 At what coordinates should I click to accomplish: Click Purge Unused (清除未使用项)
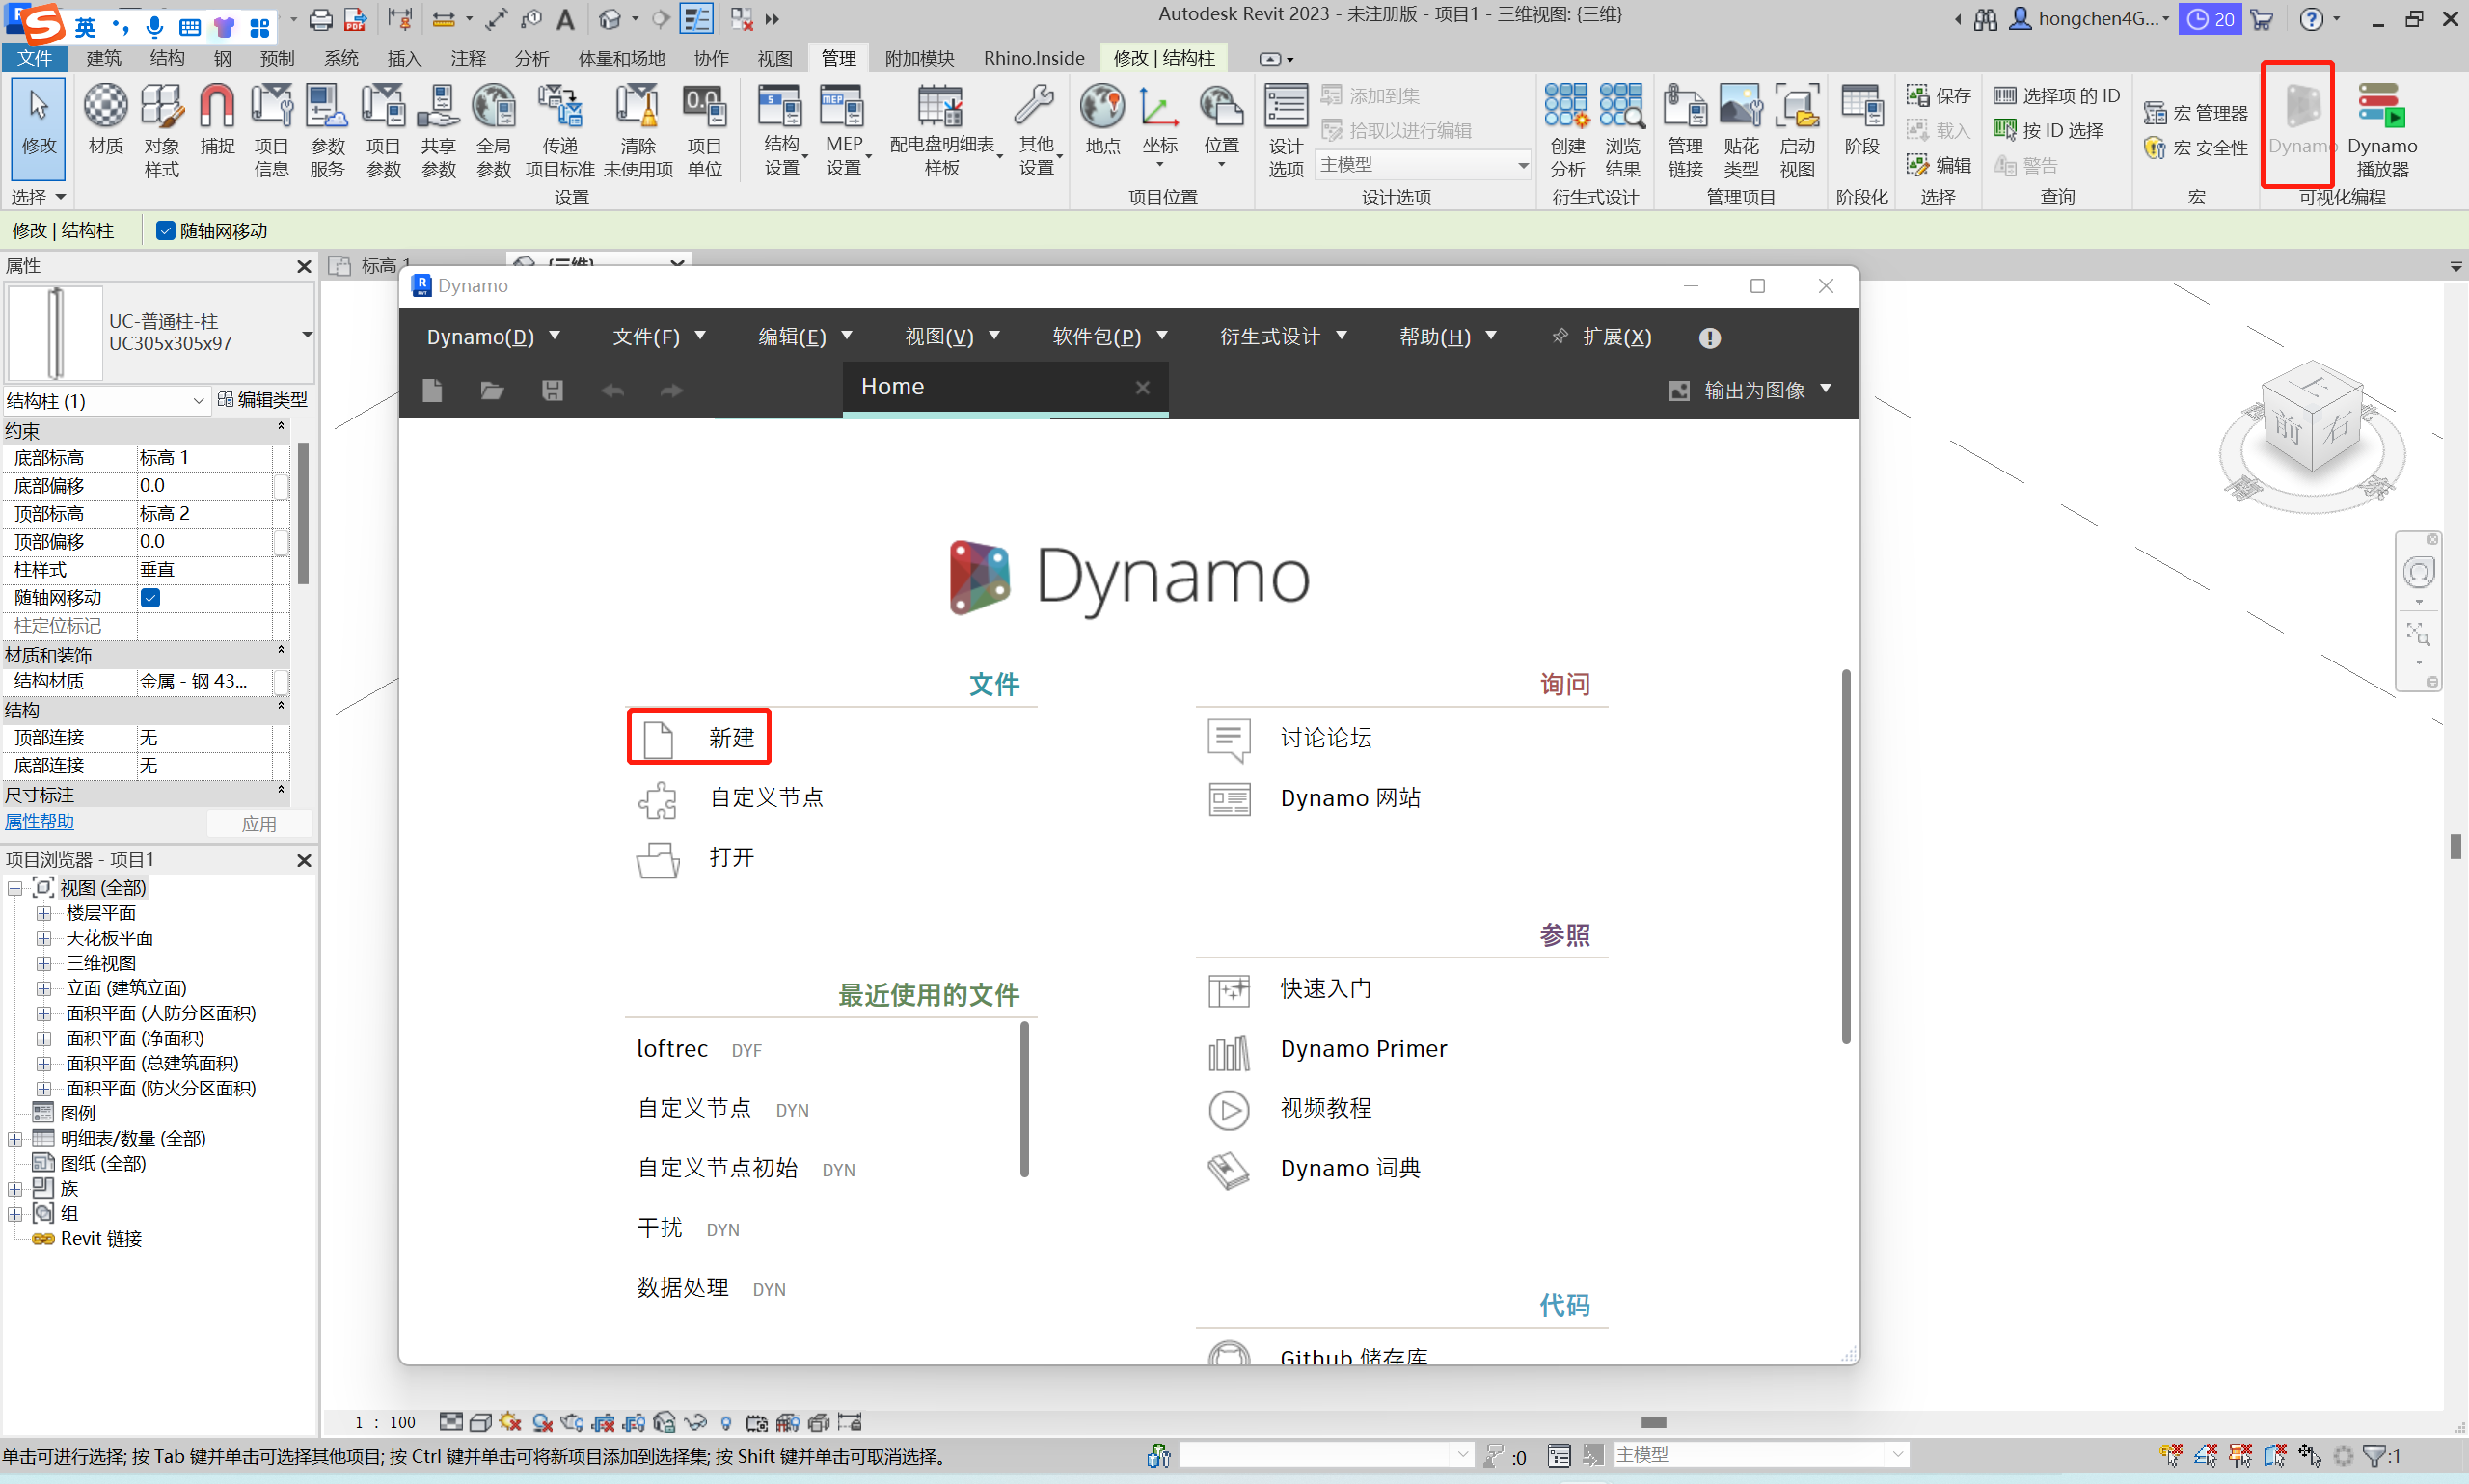point(638,131)
